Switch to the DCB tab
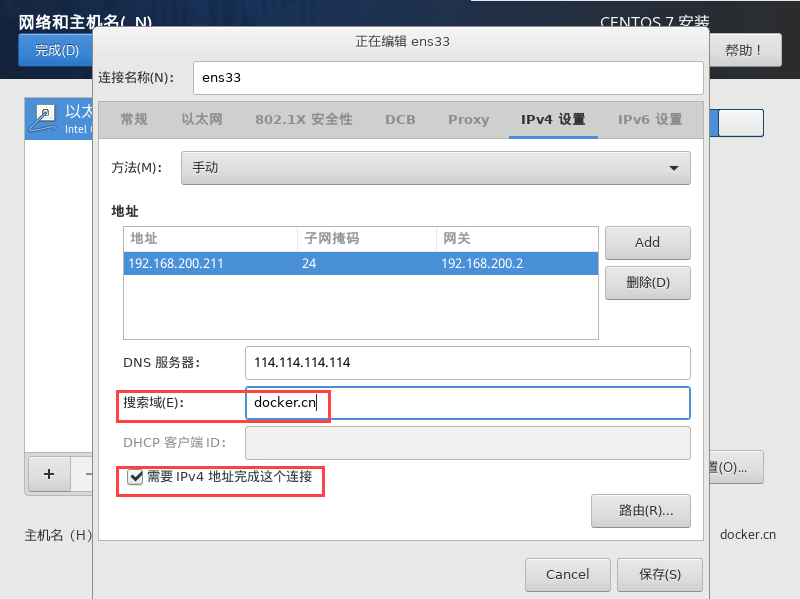The width and height of the screenshot is (800, 599). tap(400, 119)
